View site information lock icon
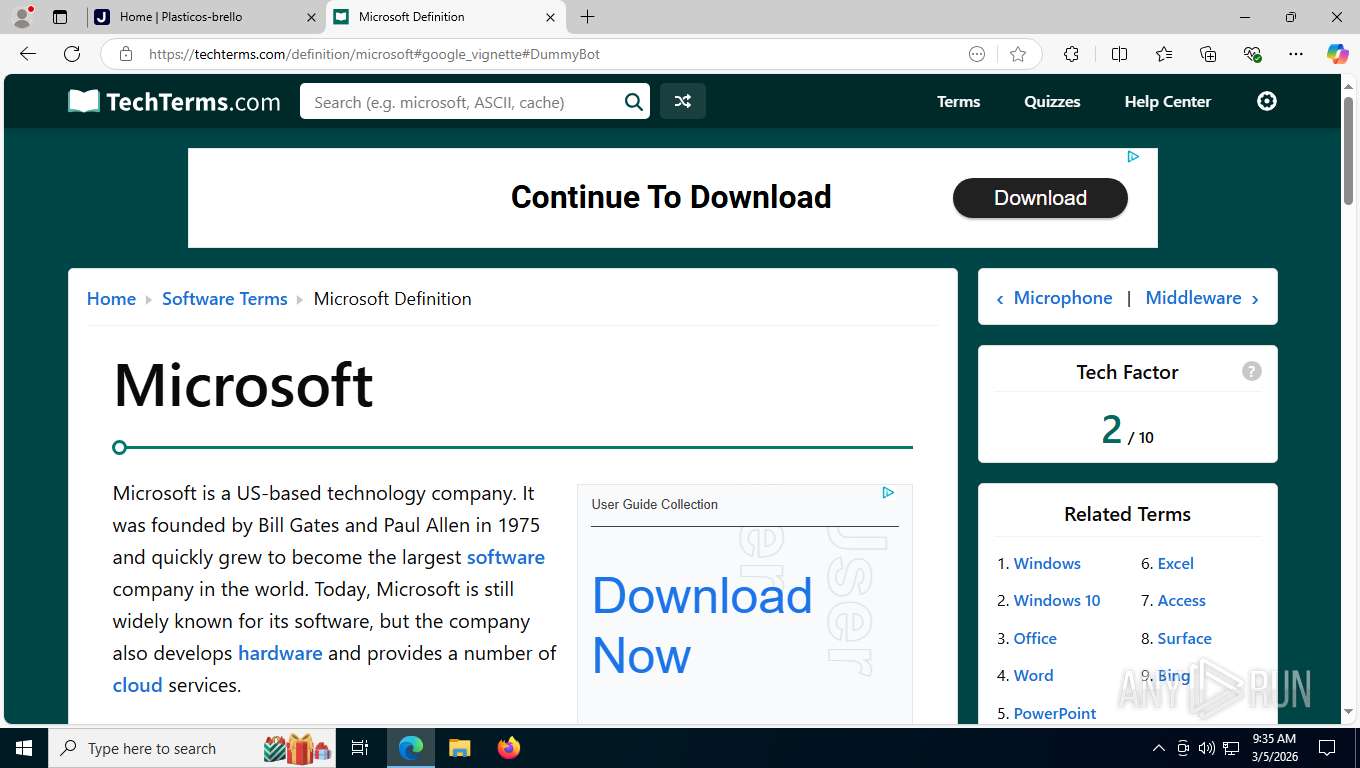This screenshot has height=768, width=1360. click(x=126, y=54)
